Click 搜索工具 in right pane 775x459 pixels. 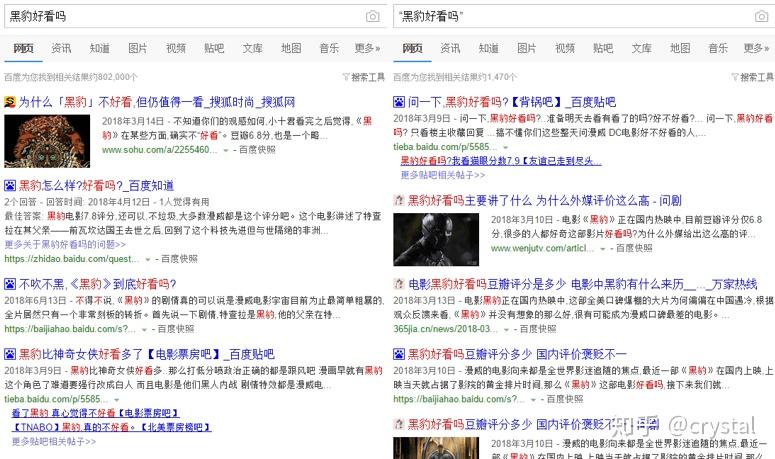coord(757,77)
